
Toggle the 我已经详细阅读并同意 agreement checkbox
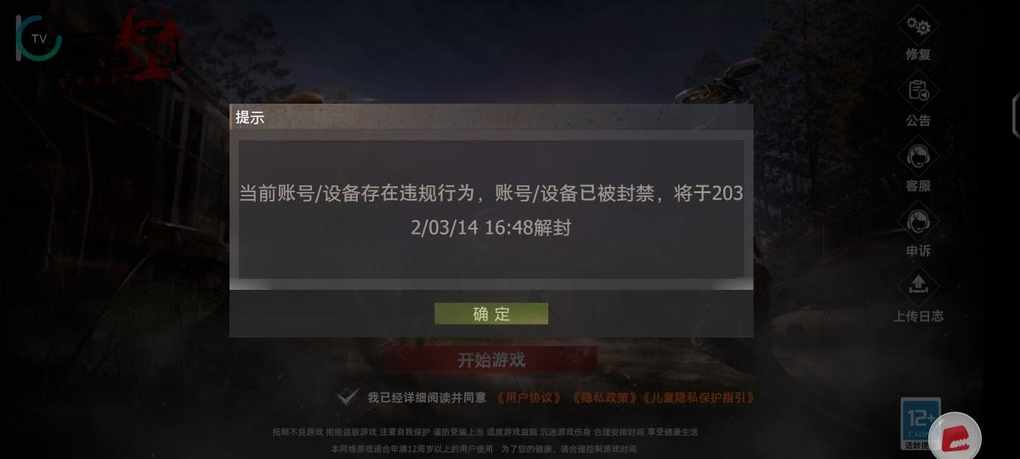349,397
